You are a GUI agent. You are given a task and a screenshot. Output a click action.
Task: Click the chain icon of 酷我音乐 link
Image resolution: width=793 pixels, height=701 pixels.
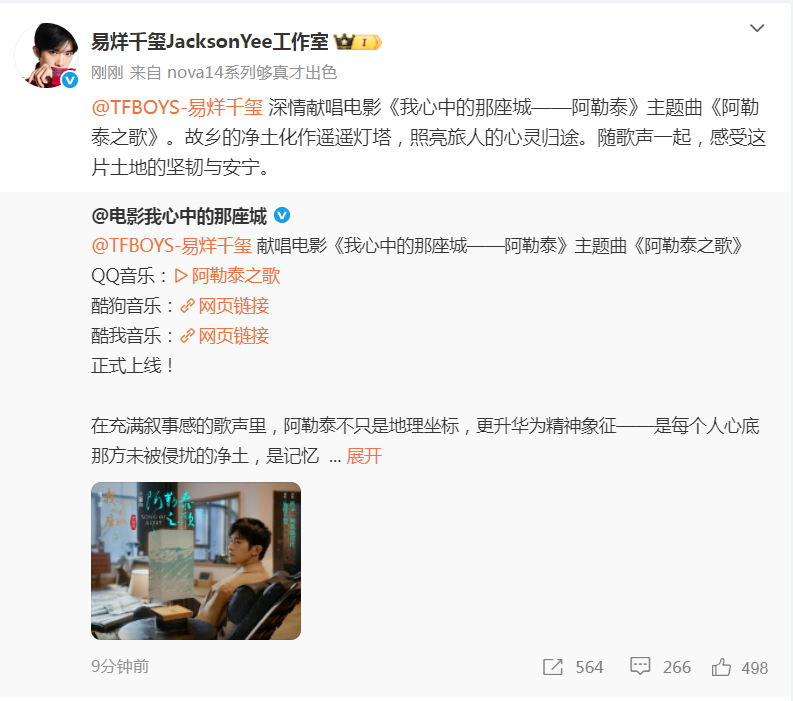(188, 335)
